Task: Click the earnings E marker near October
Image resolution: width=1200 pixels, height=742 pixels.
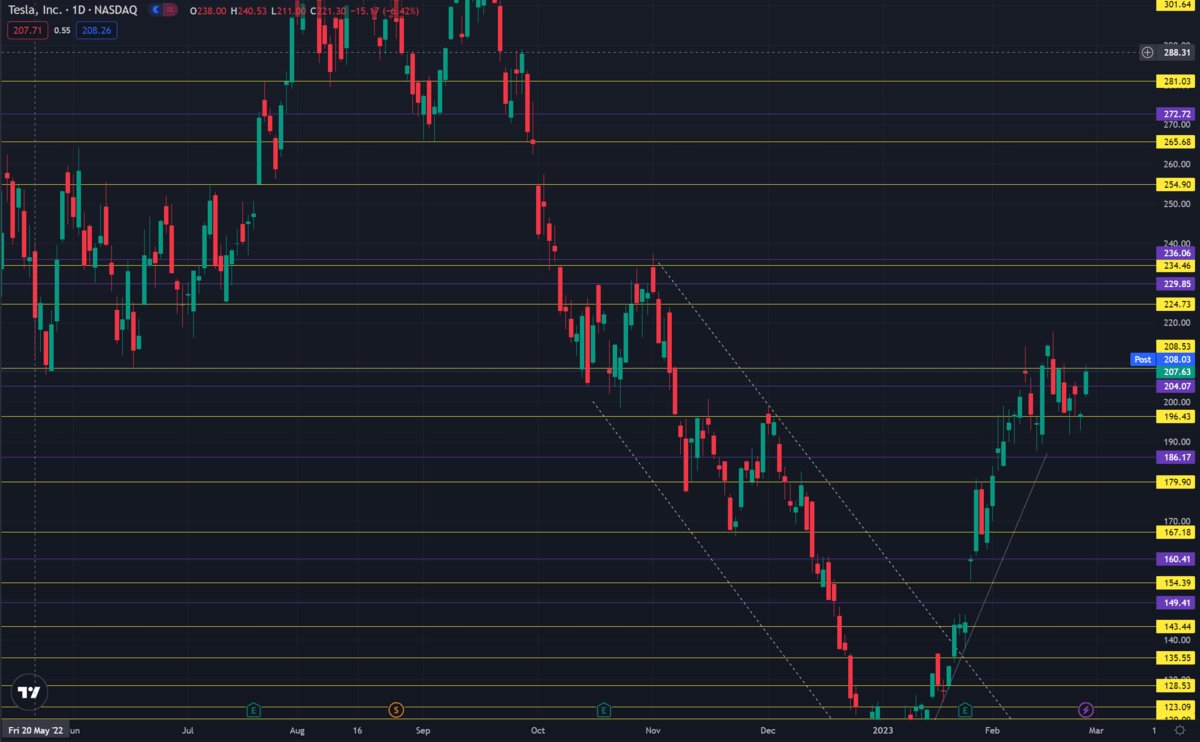Action: point(604,710)
